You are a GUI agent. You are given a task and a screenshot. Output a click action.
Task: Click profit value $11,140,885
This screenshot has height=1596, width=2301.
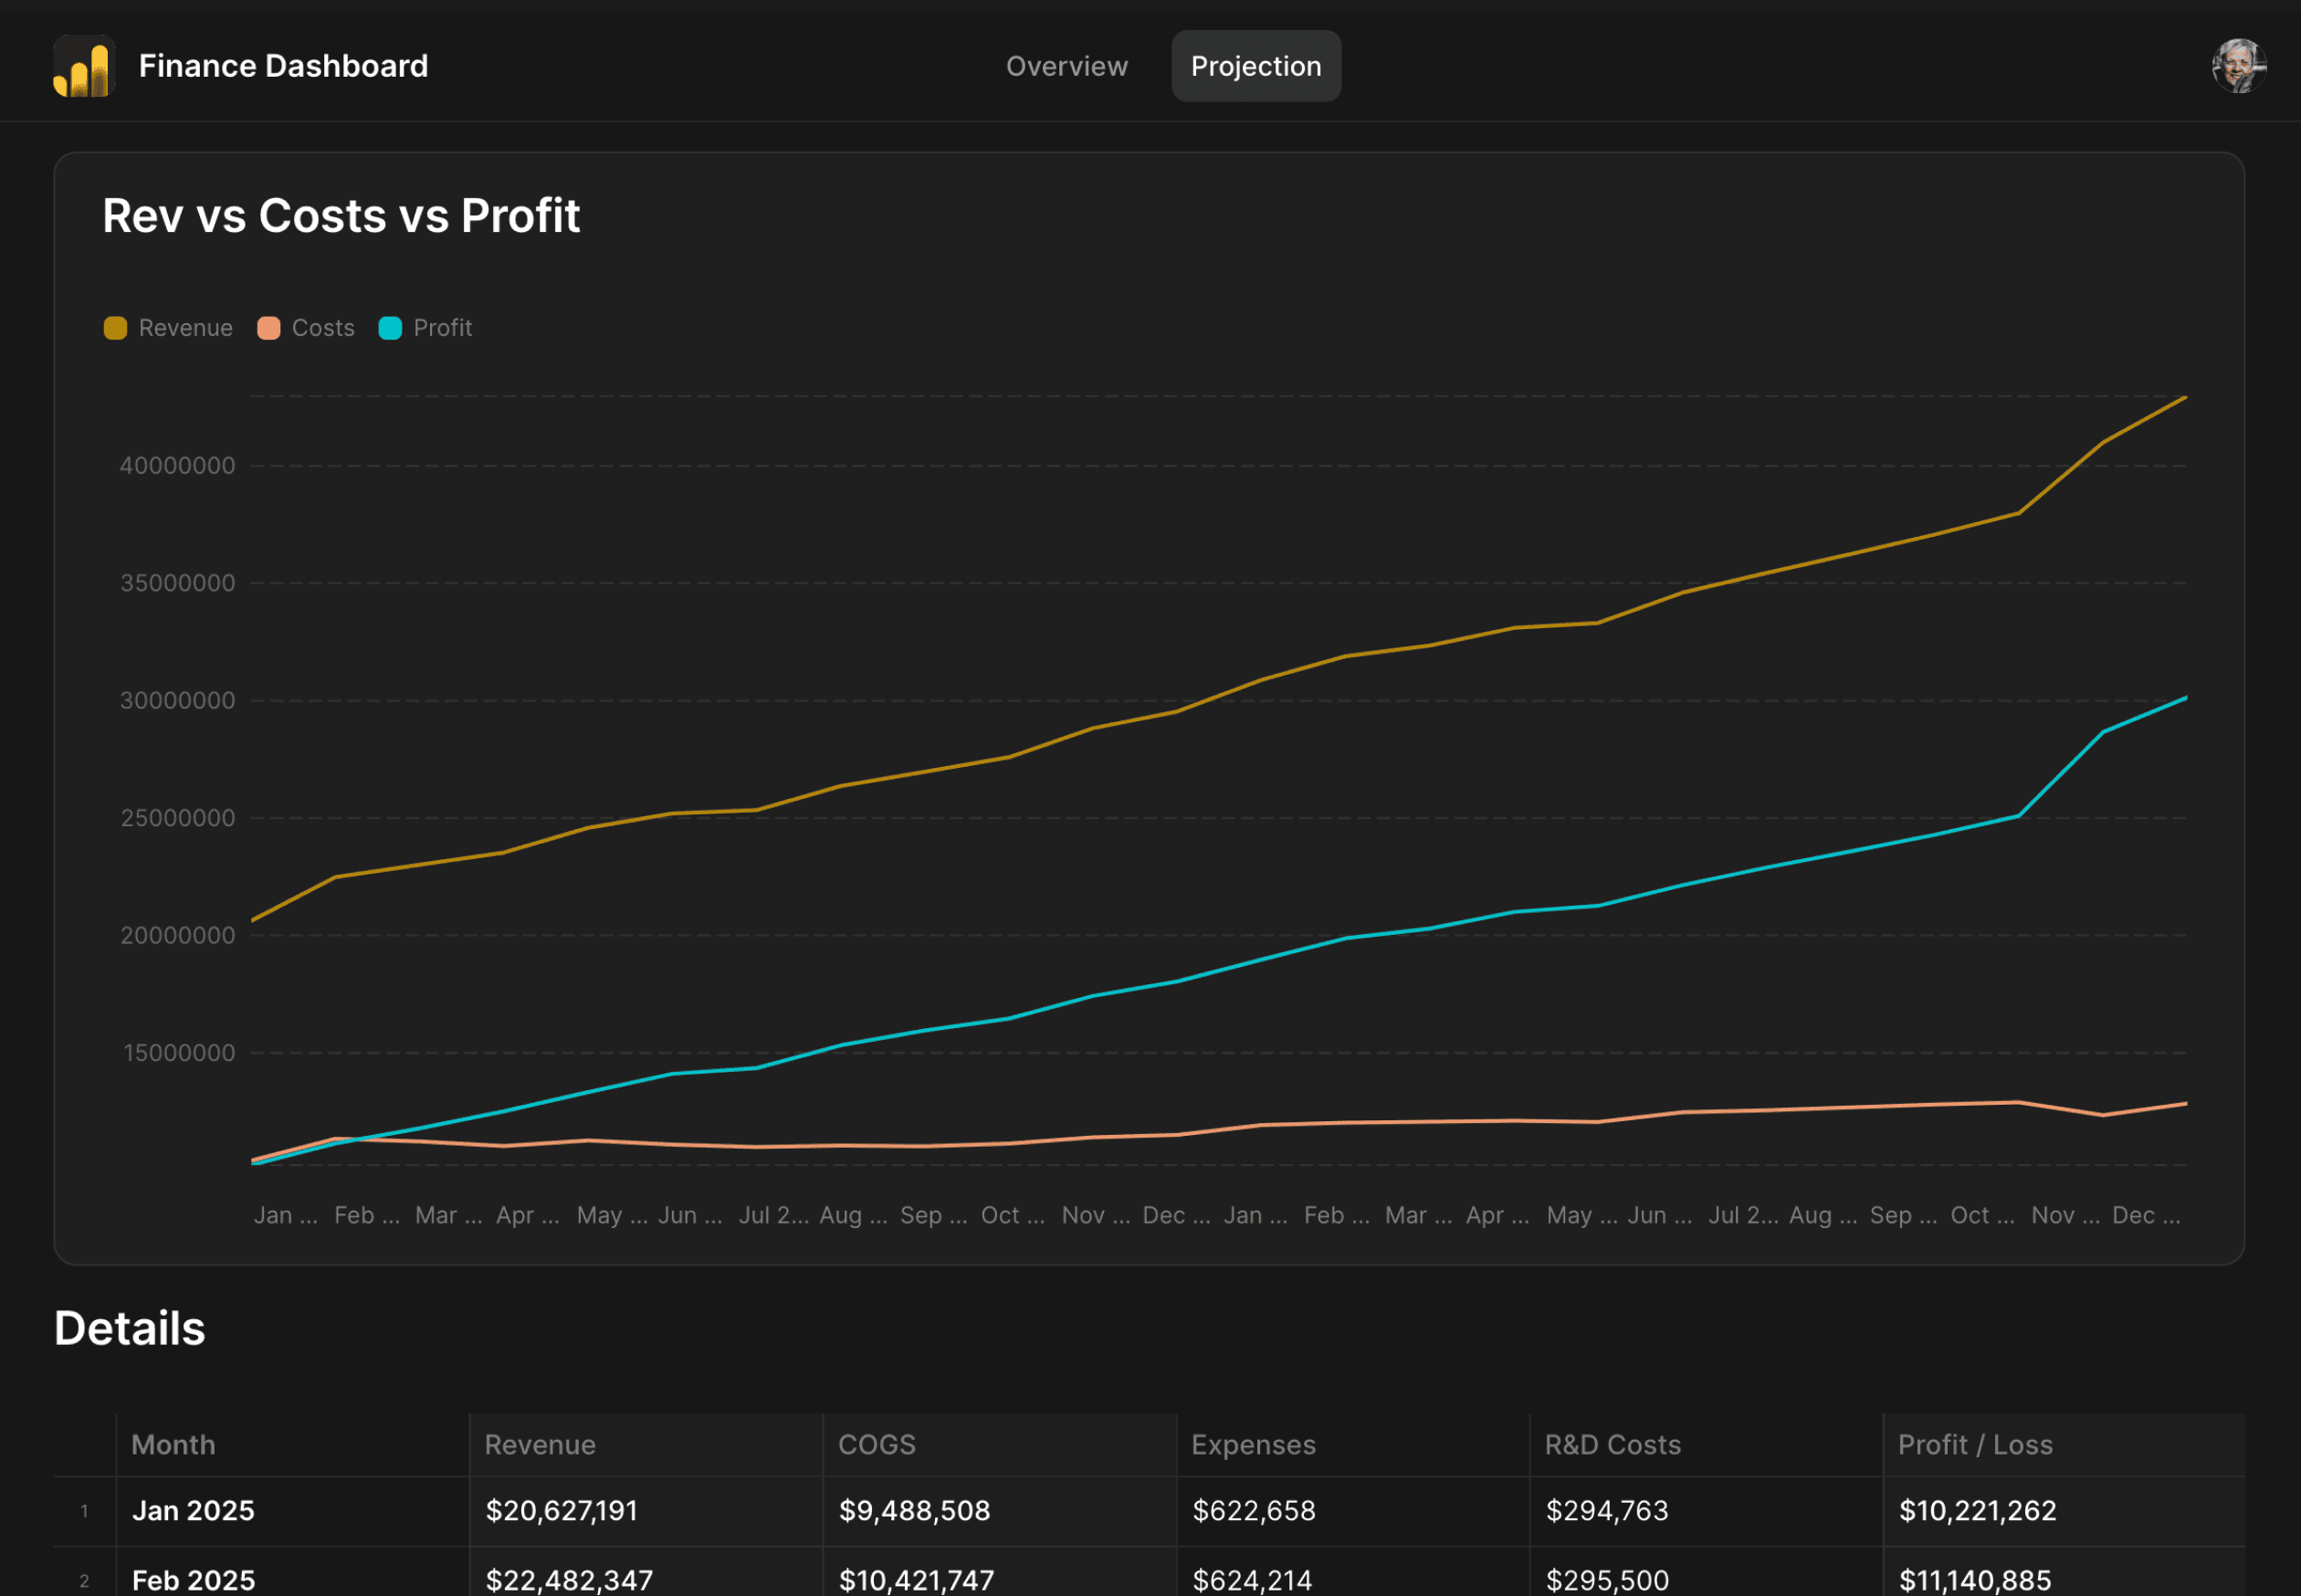tap(1975, 1580)
